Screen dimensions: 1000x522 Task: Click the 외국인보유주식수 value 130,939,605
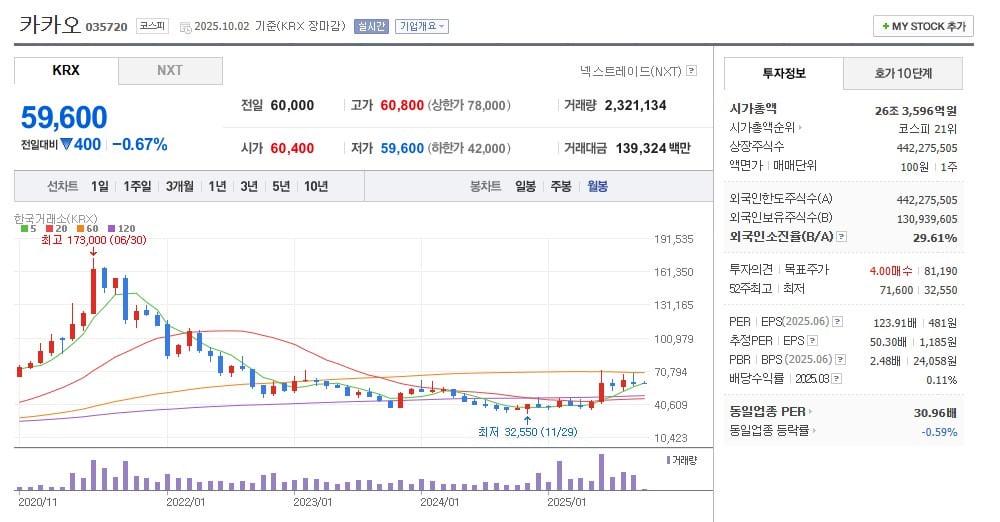pyautogui.click(x=927, y=219)
